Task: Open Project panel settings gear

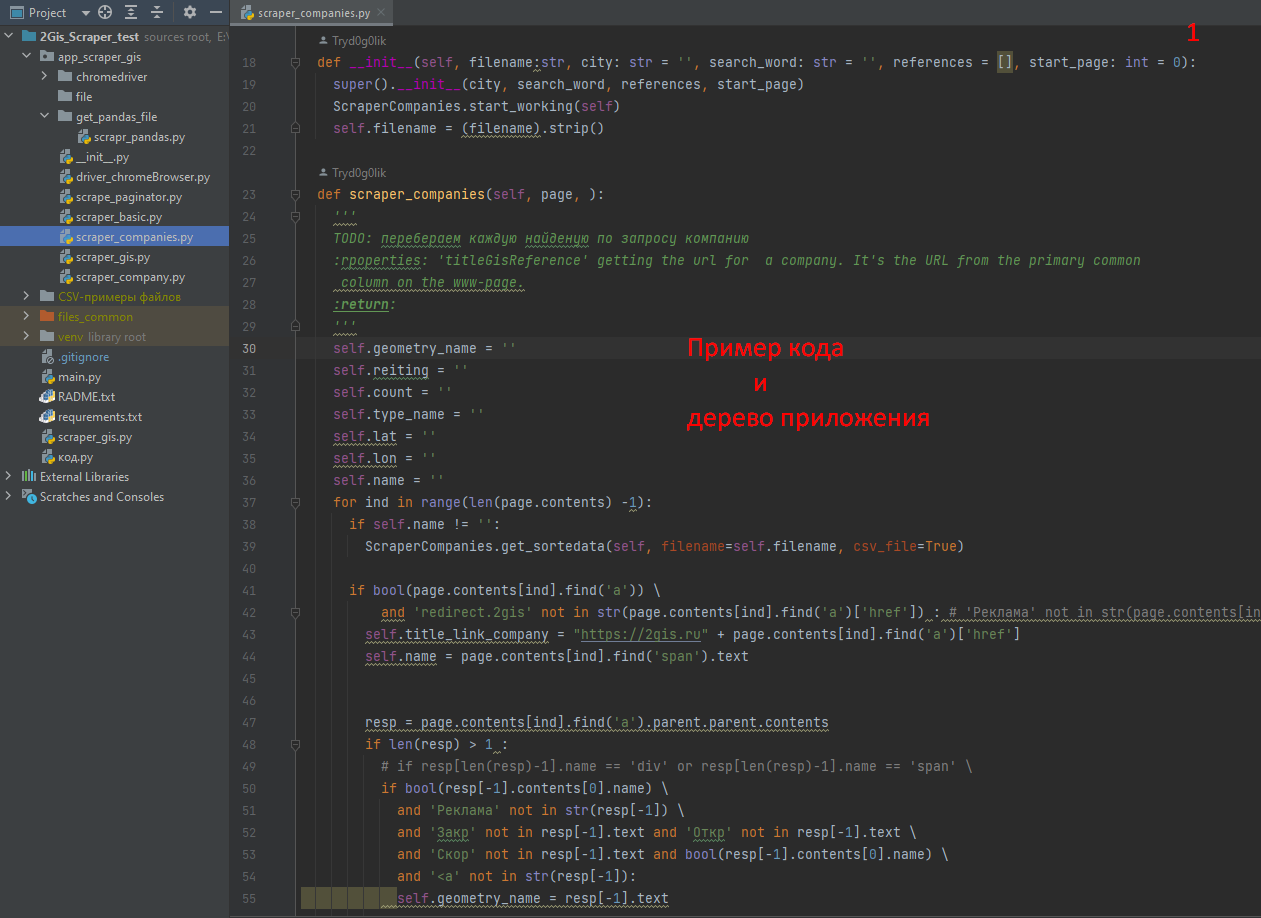Action: pos(190,13)
